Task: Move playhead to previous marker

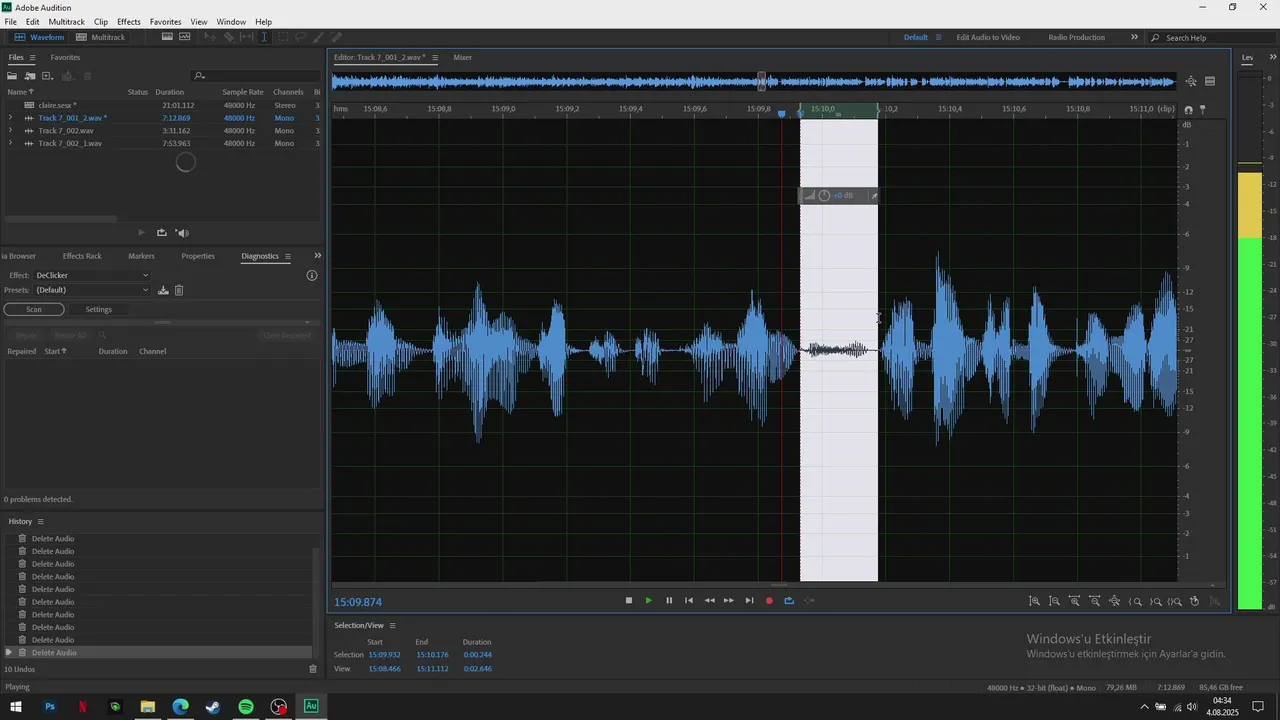Action: (689, 601)
